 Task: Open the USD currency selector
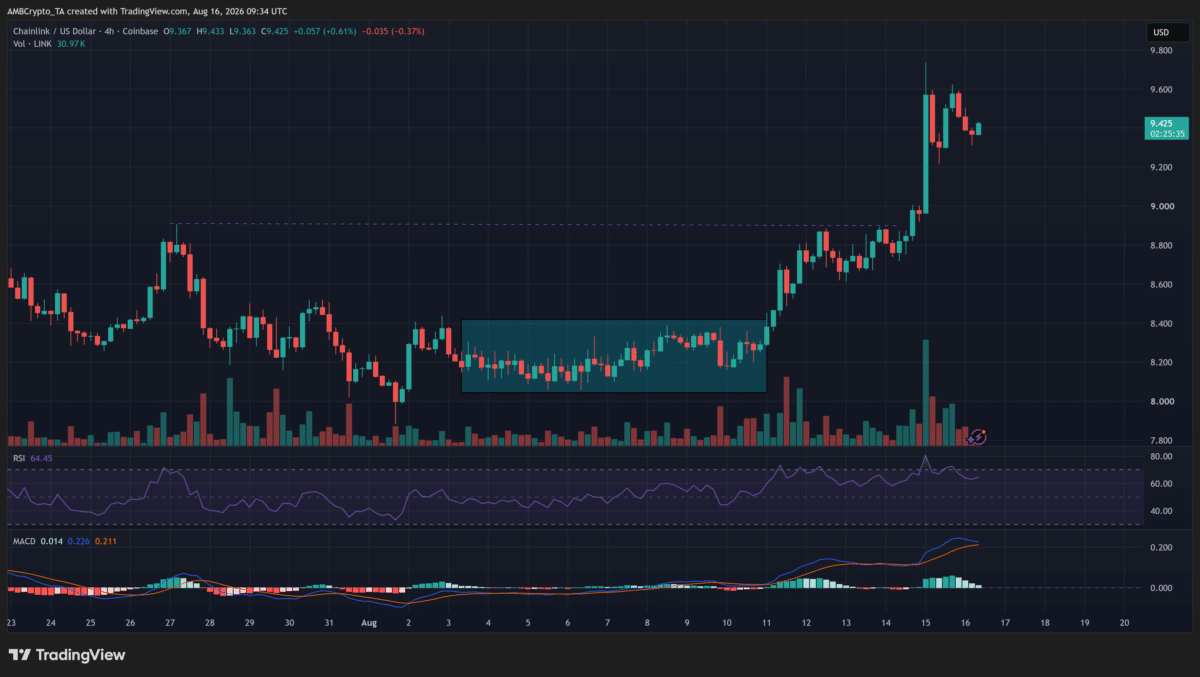coord(1161,32)
